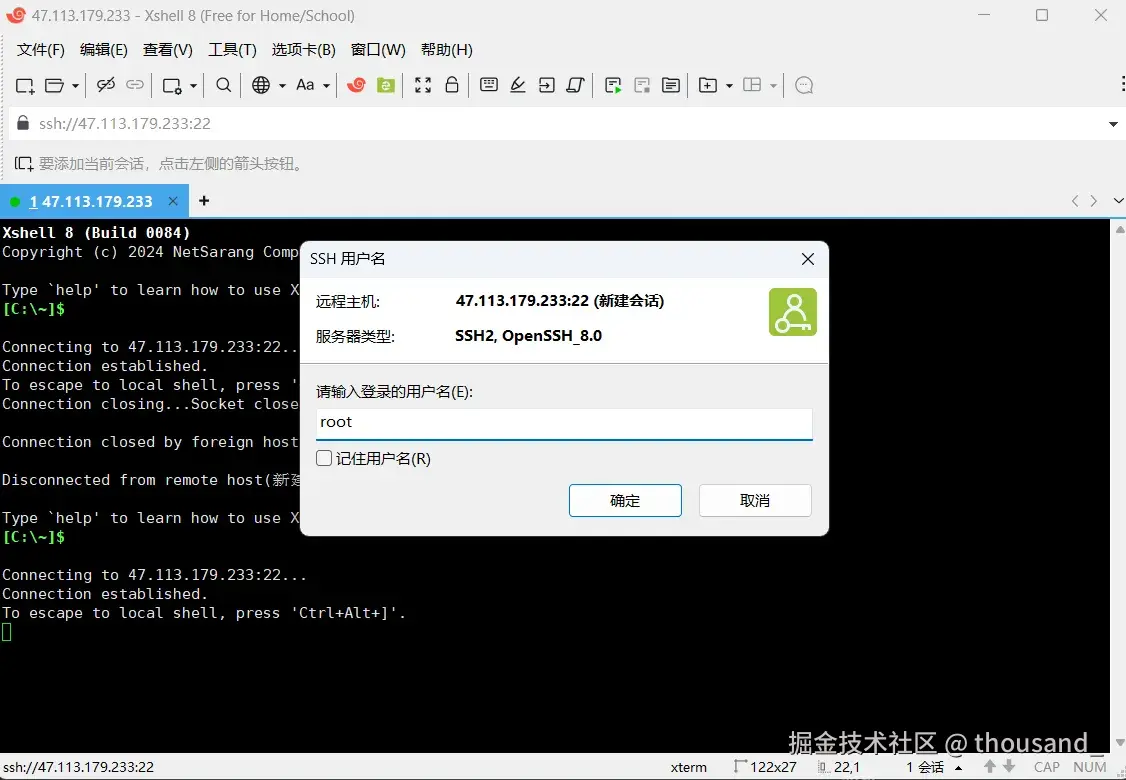Click status bar text ssh://47.113.179.233:22
The image size is (1126, 780).
tap(78, 767)
